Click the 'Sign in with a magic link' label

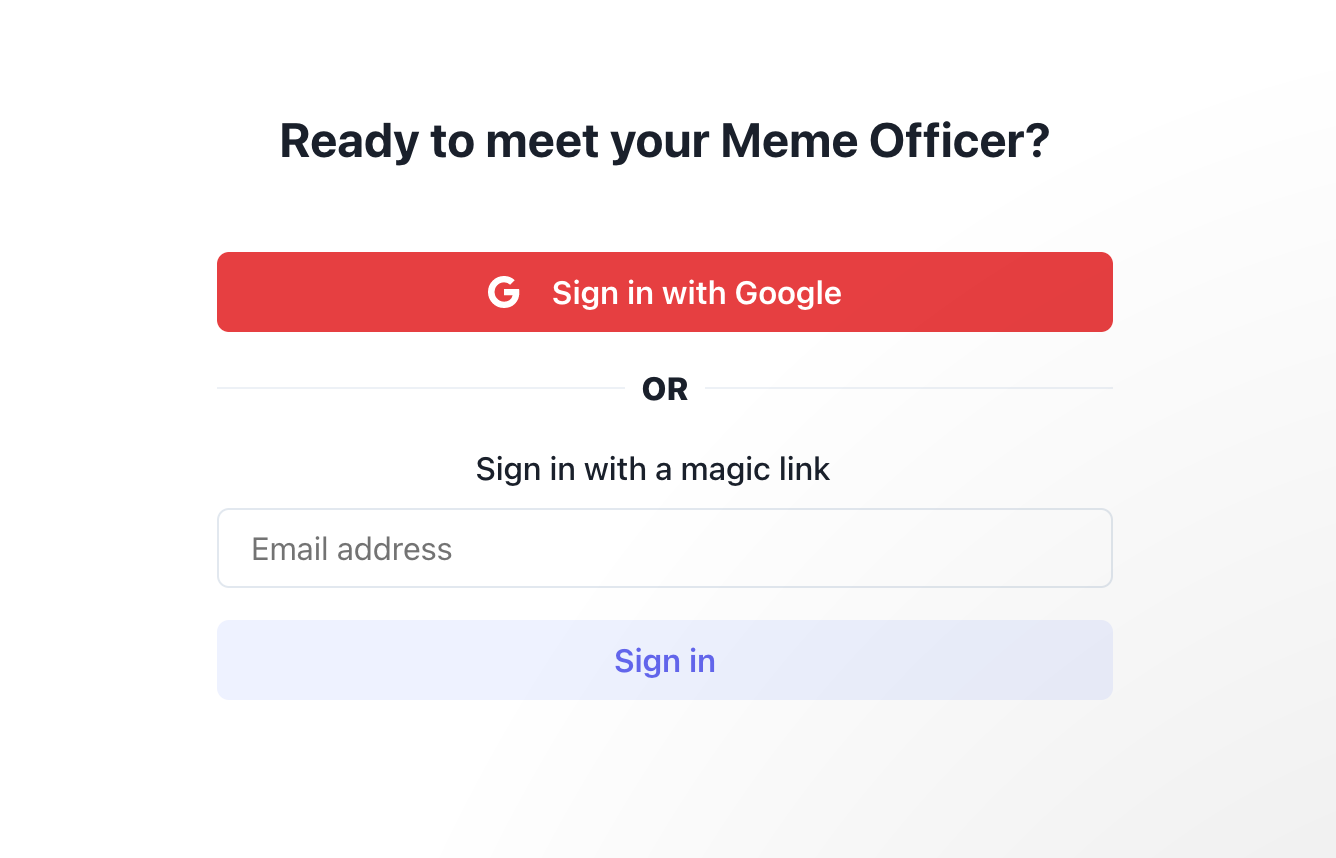coord(652,469)
